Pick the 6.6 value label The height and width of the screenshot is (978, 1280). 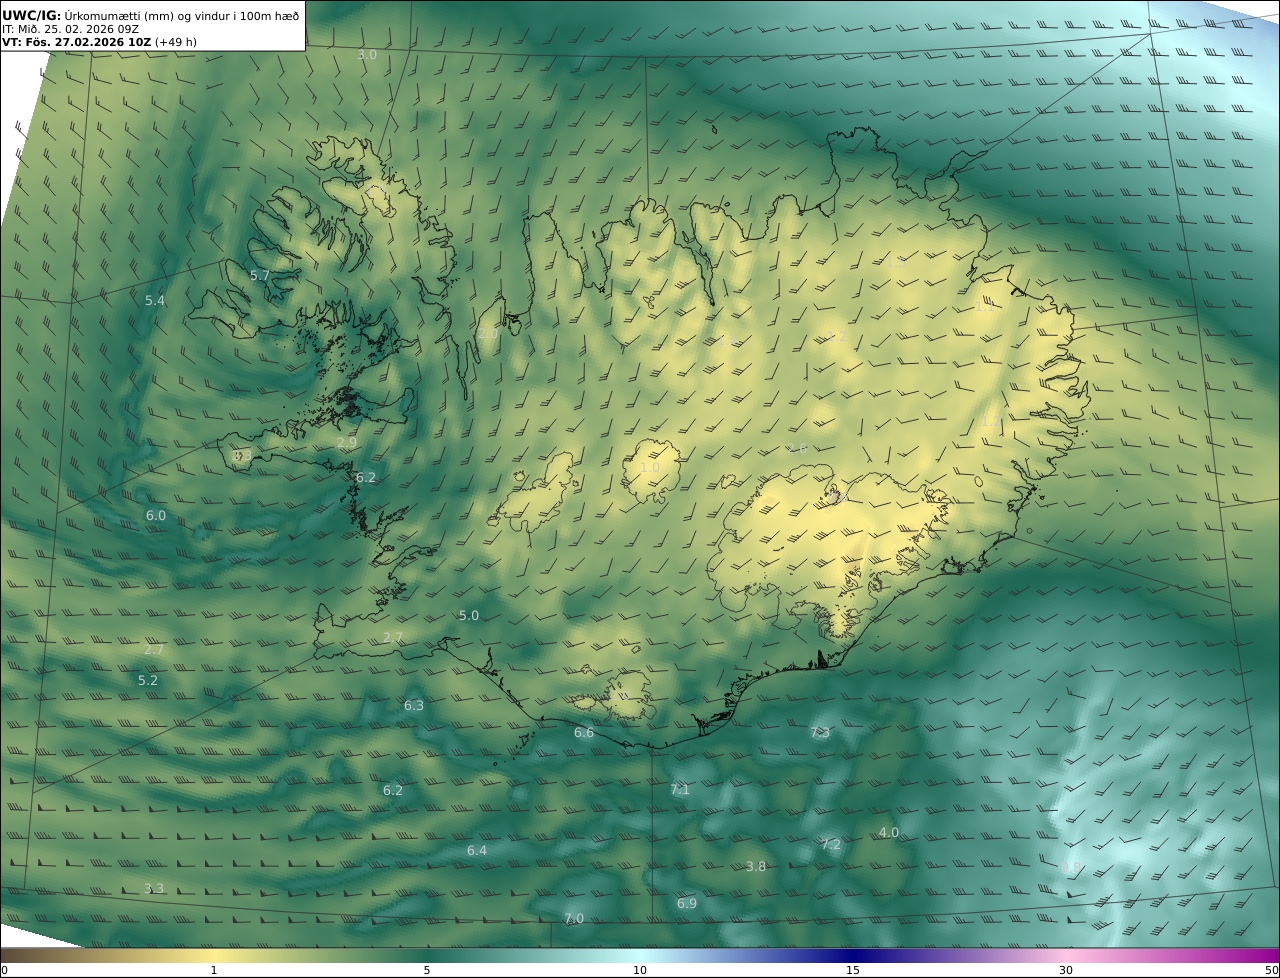coord(584,733)
